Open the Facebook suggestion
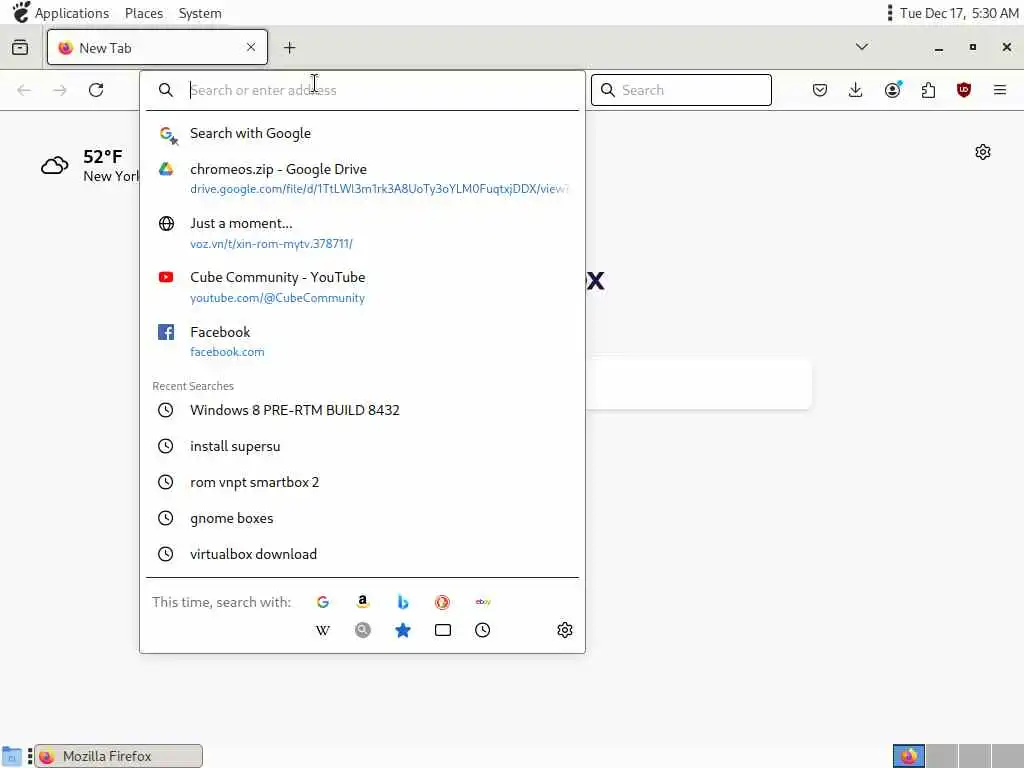Image resolution: width=1024 pixels, height=768 pixels. (362, 342)
